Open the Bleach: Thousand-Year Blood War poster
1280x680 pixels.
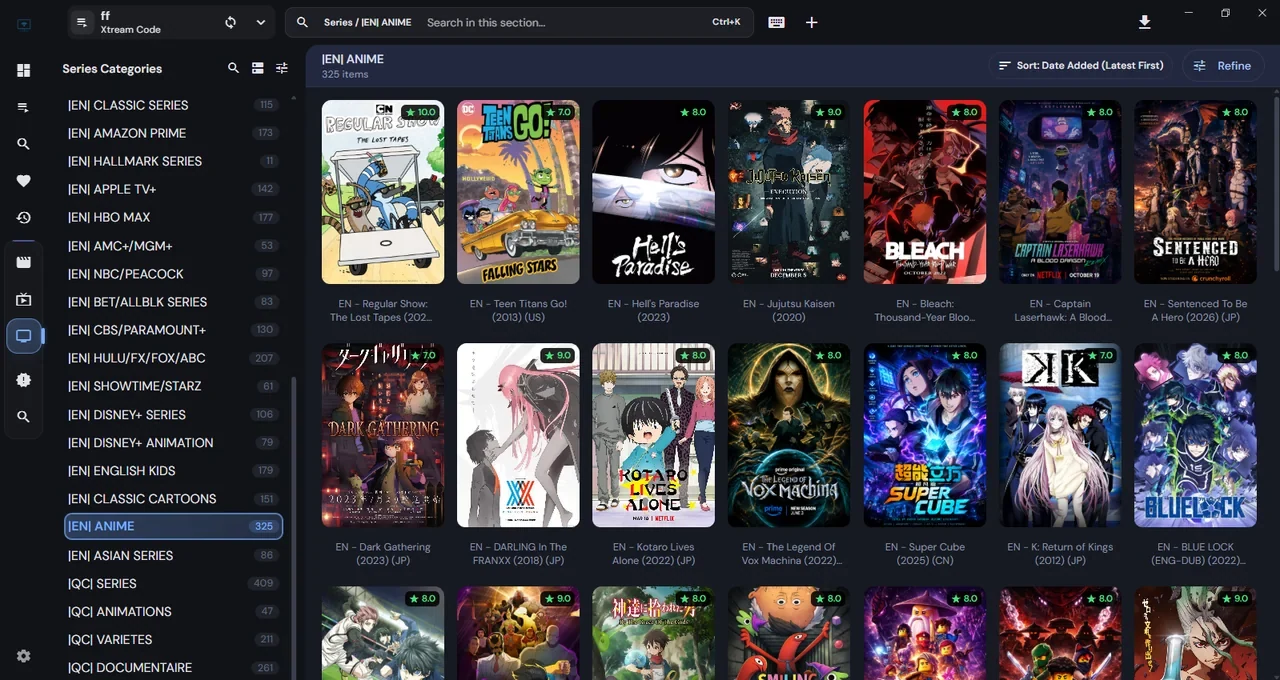(925, 192)
